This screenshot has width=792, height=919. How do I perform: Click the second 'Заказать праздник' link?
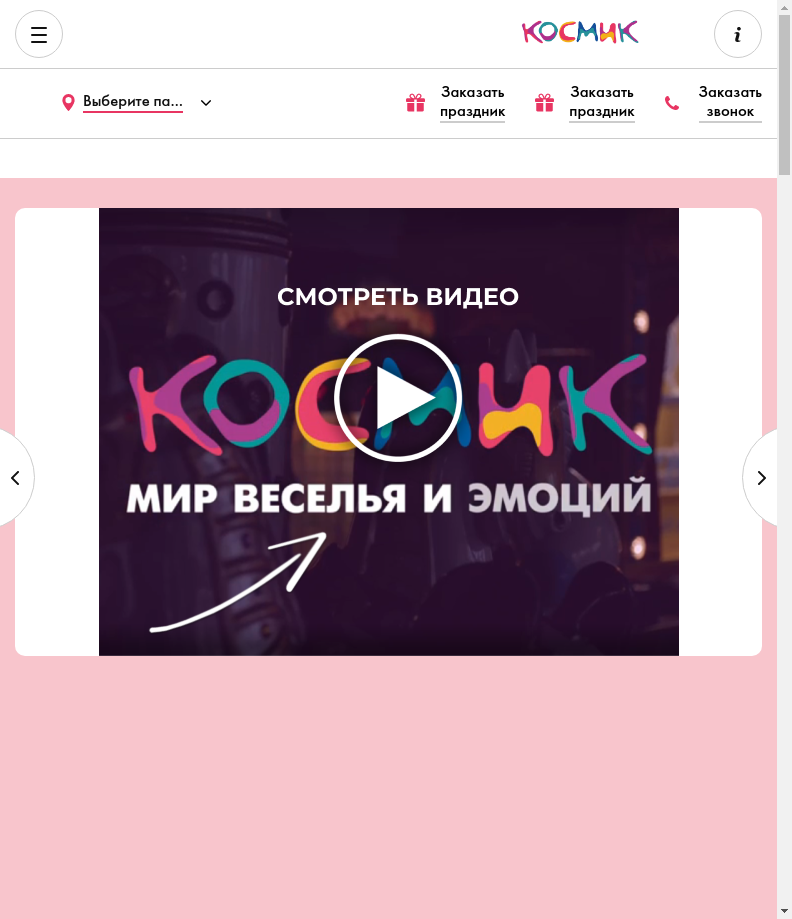tap(601, 102)
